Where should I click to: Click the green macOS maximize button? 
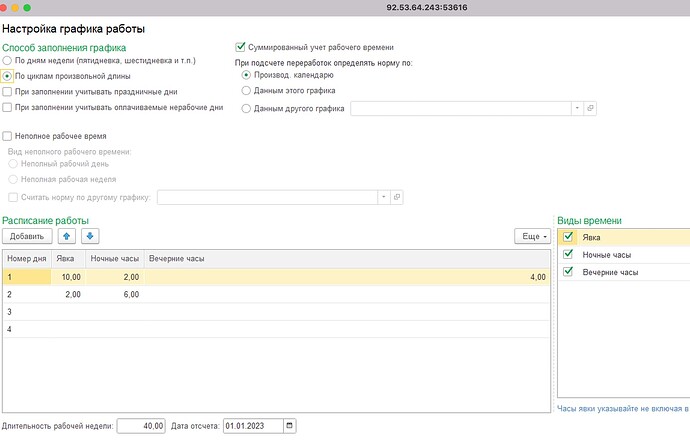click(x=27, y=7)
